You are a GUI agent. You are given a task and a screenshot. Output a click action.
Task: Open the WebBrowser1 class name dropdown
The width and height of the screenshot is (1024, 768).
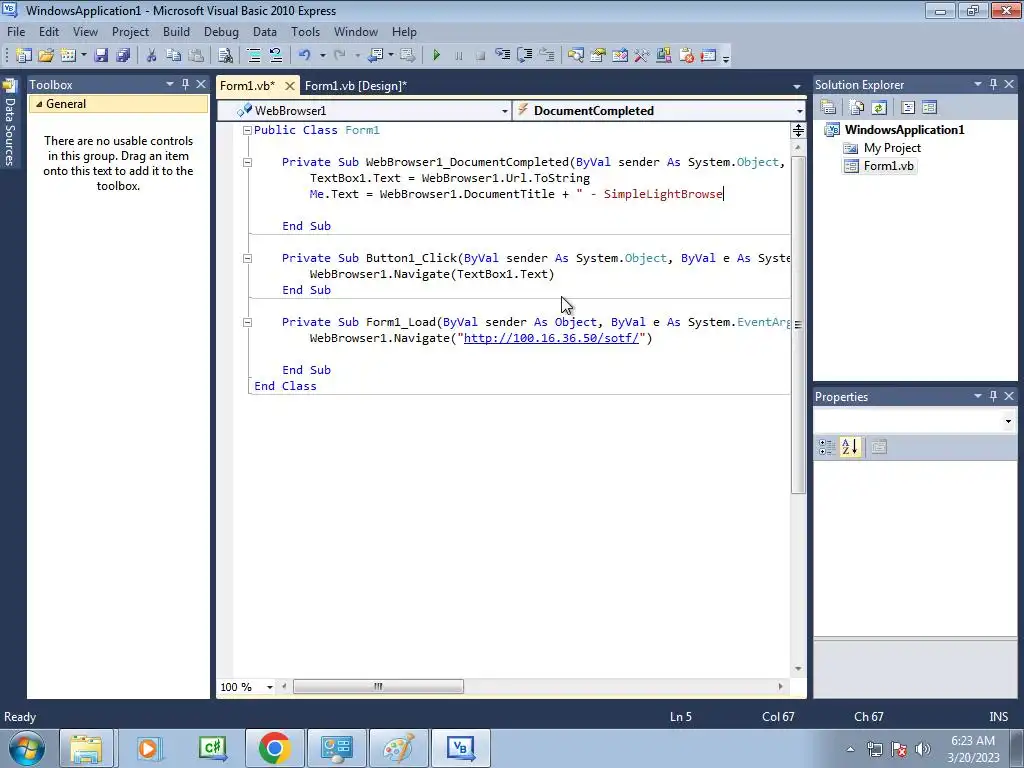click(505, 111)
